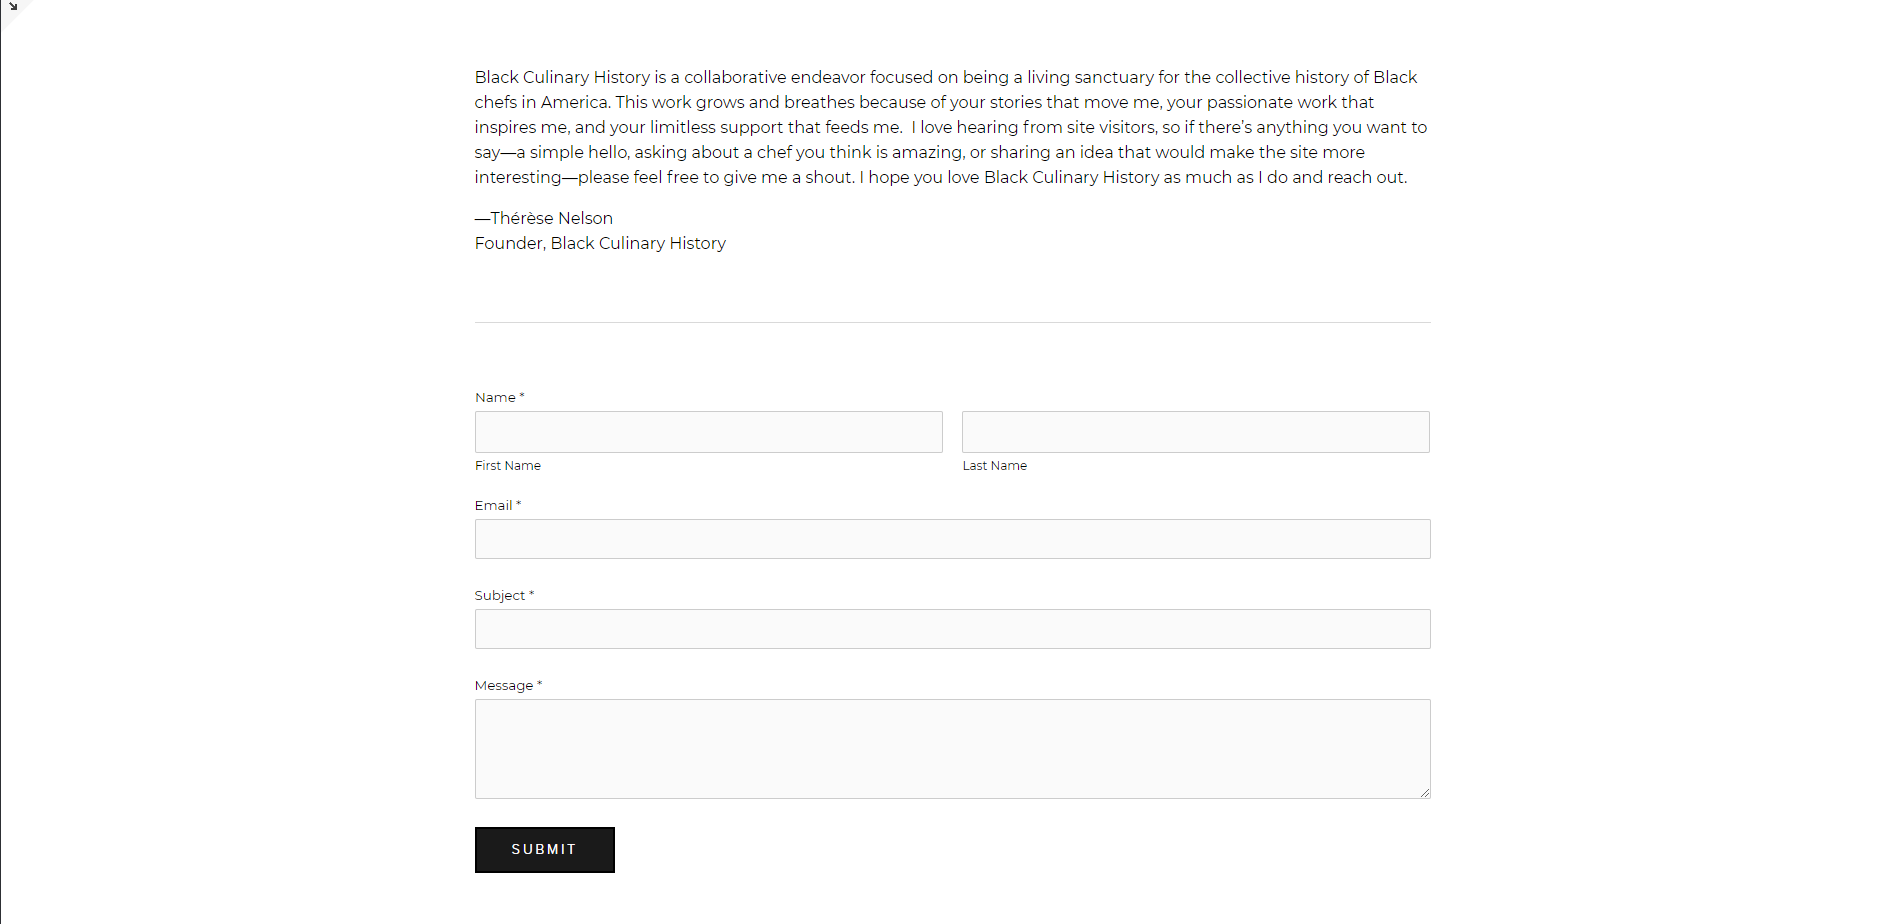Click the 'Subject *' field label

coord(504,595)
